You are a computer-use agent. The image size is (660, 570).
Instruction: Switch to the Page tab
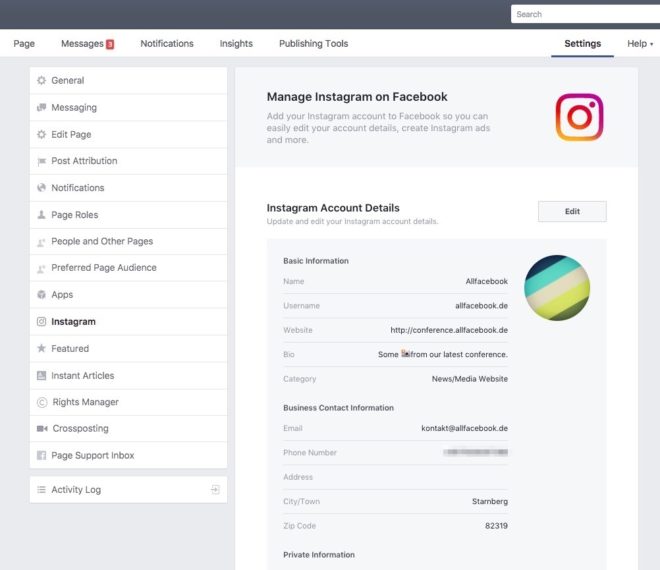tap(24, 43)
